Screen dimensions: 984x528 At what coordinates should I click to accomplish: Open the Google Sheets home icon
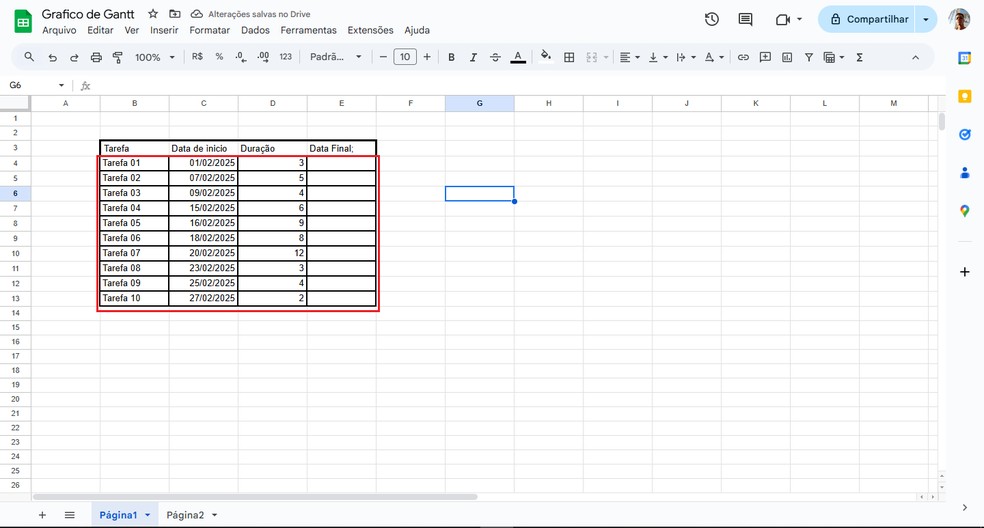pyautogui.click(x=23, y=22)
